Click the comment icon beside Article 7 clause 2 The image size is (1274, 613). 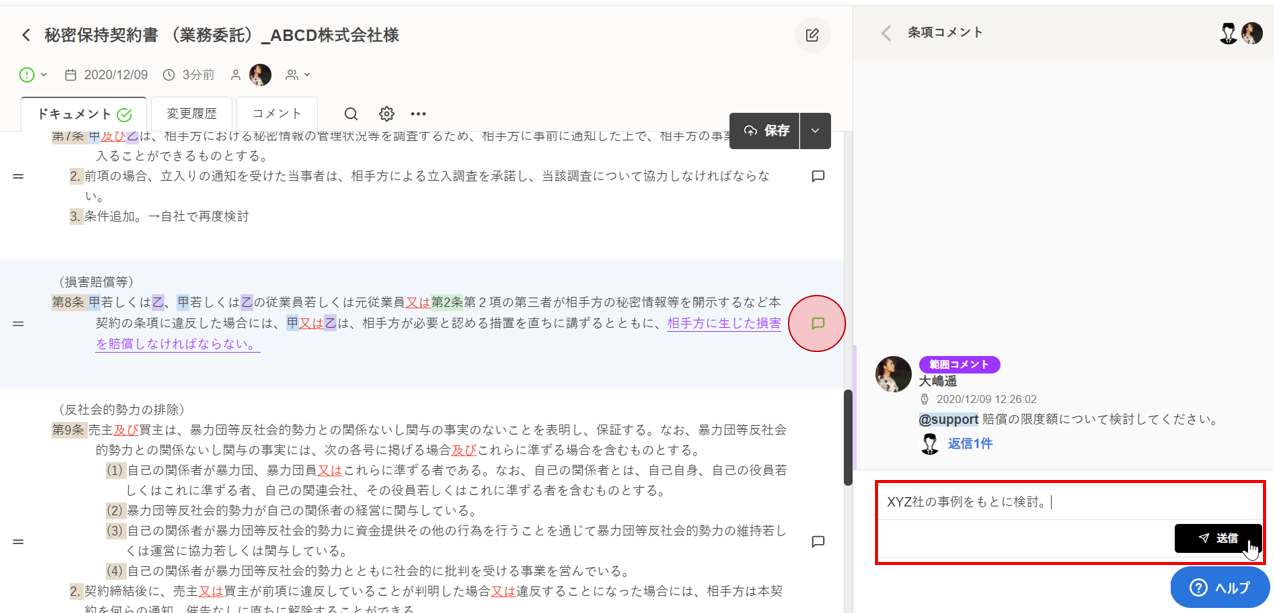pos(817,176)
